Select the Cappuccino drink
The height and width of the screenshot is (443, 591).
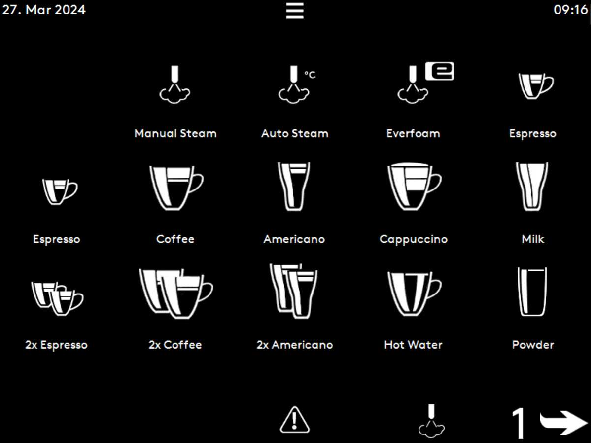point(414,186)
